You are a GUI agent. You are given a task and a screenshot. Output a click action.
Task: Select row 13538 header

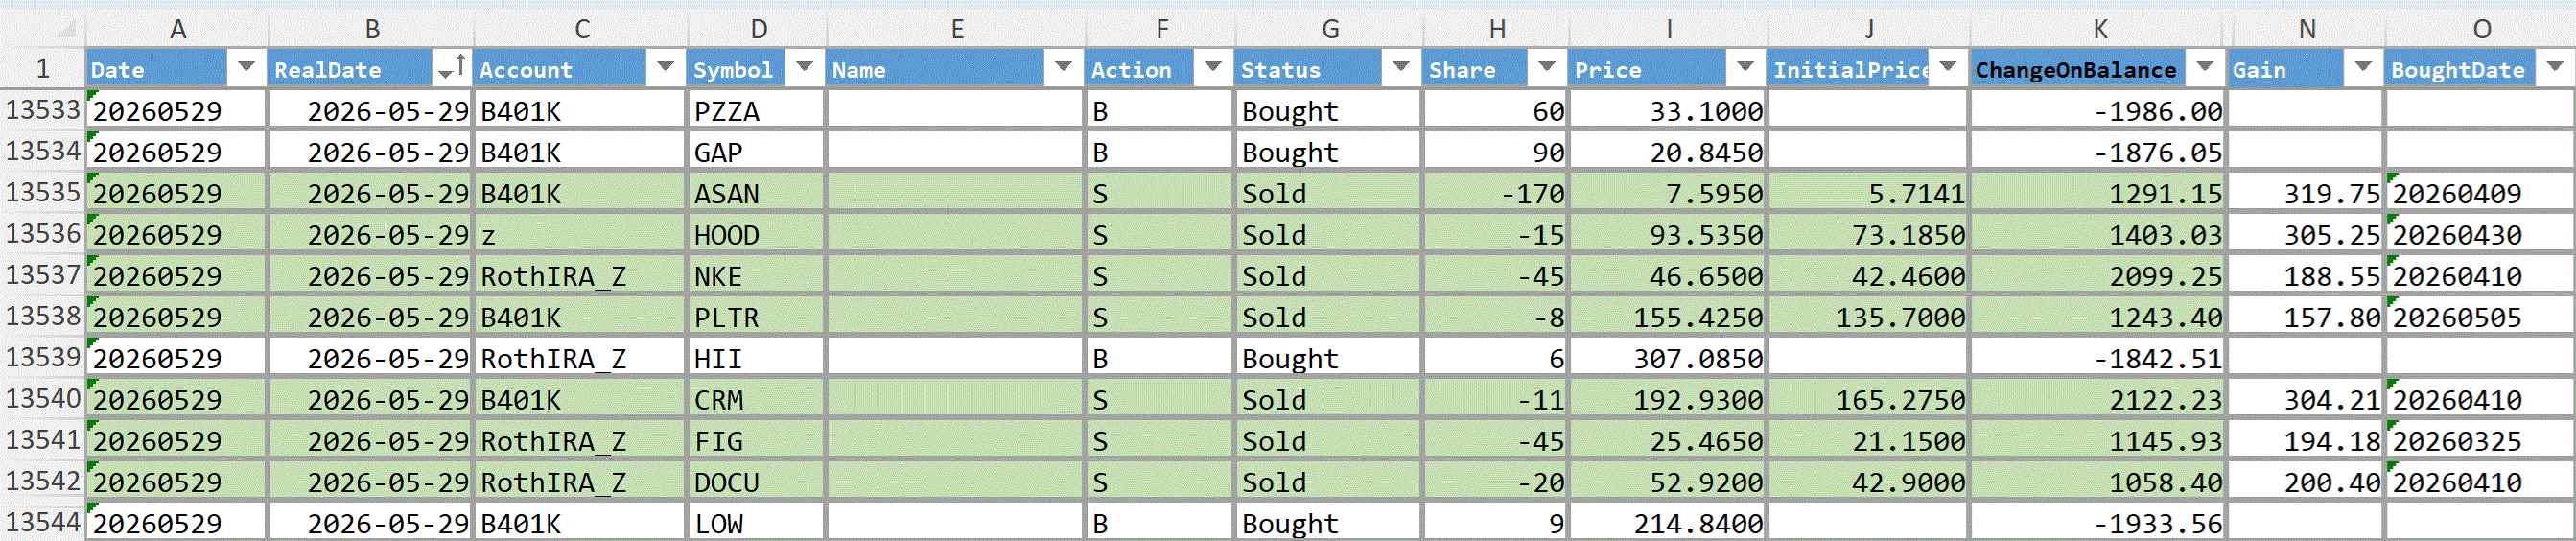(x=43, y=316)
